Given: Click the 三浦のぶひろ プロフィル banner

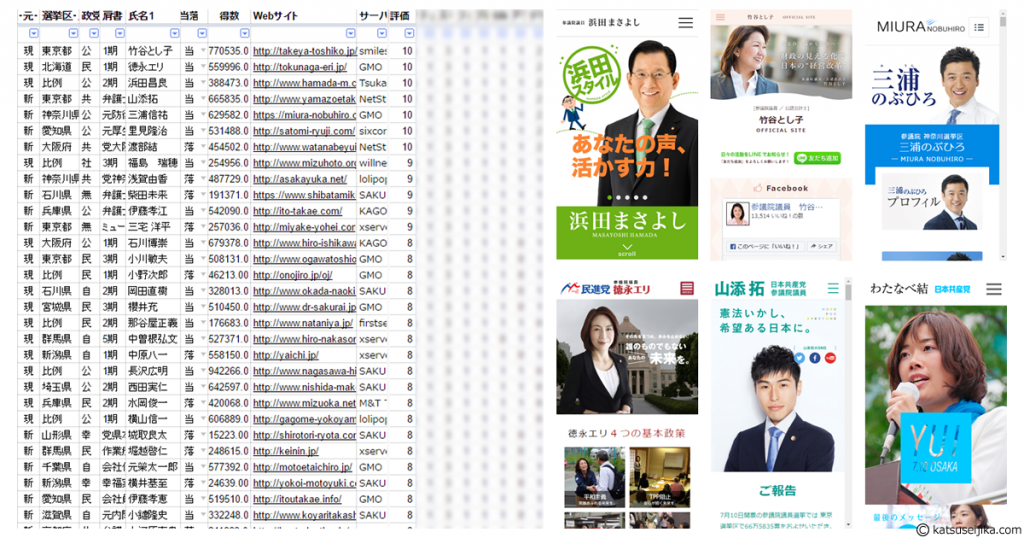Looking at the screenshot, I should click(932, 202).
